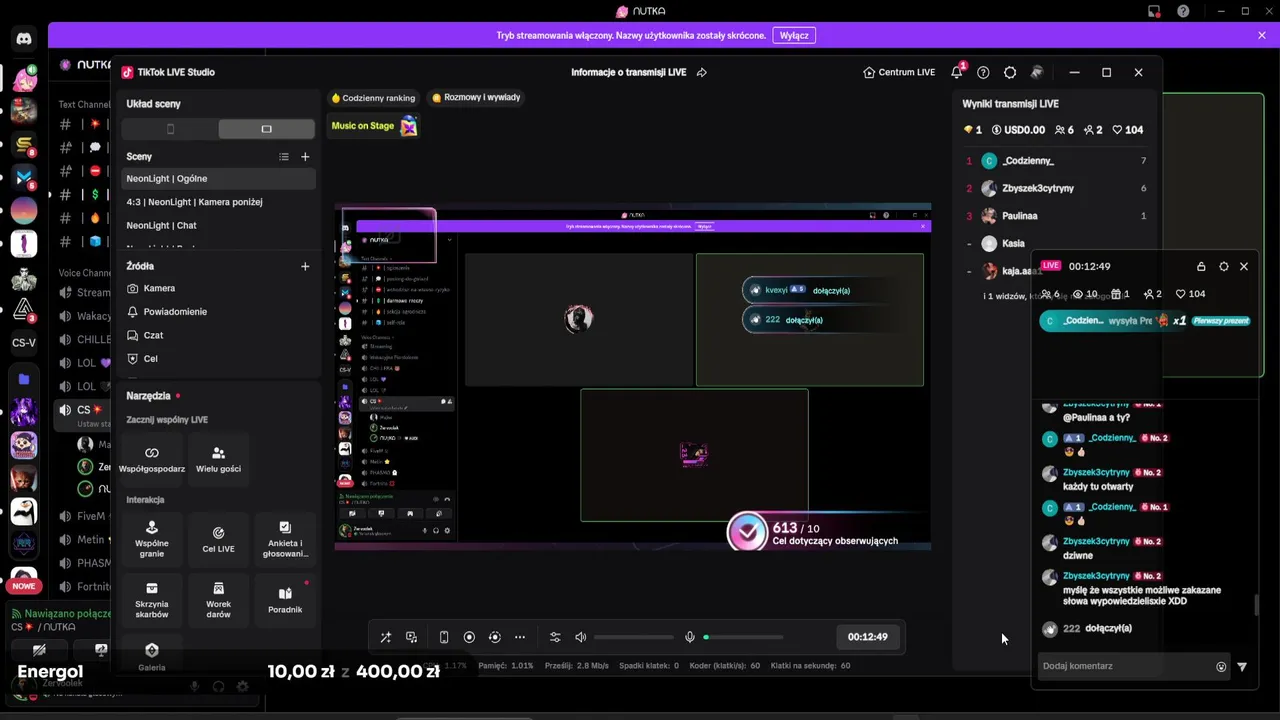Open Współgospodarz co-host tool

click(152, 460)
